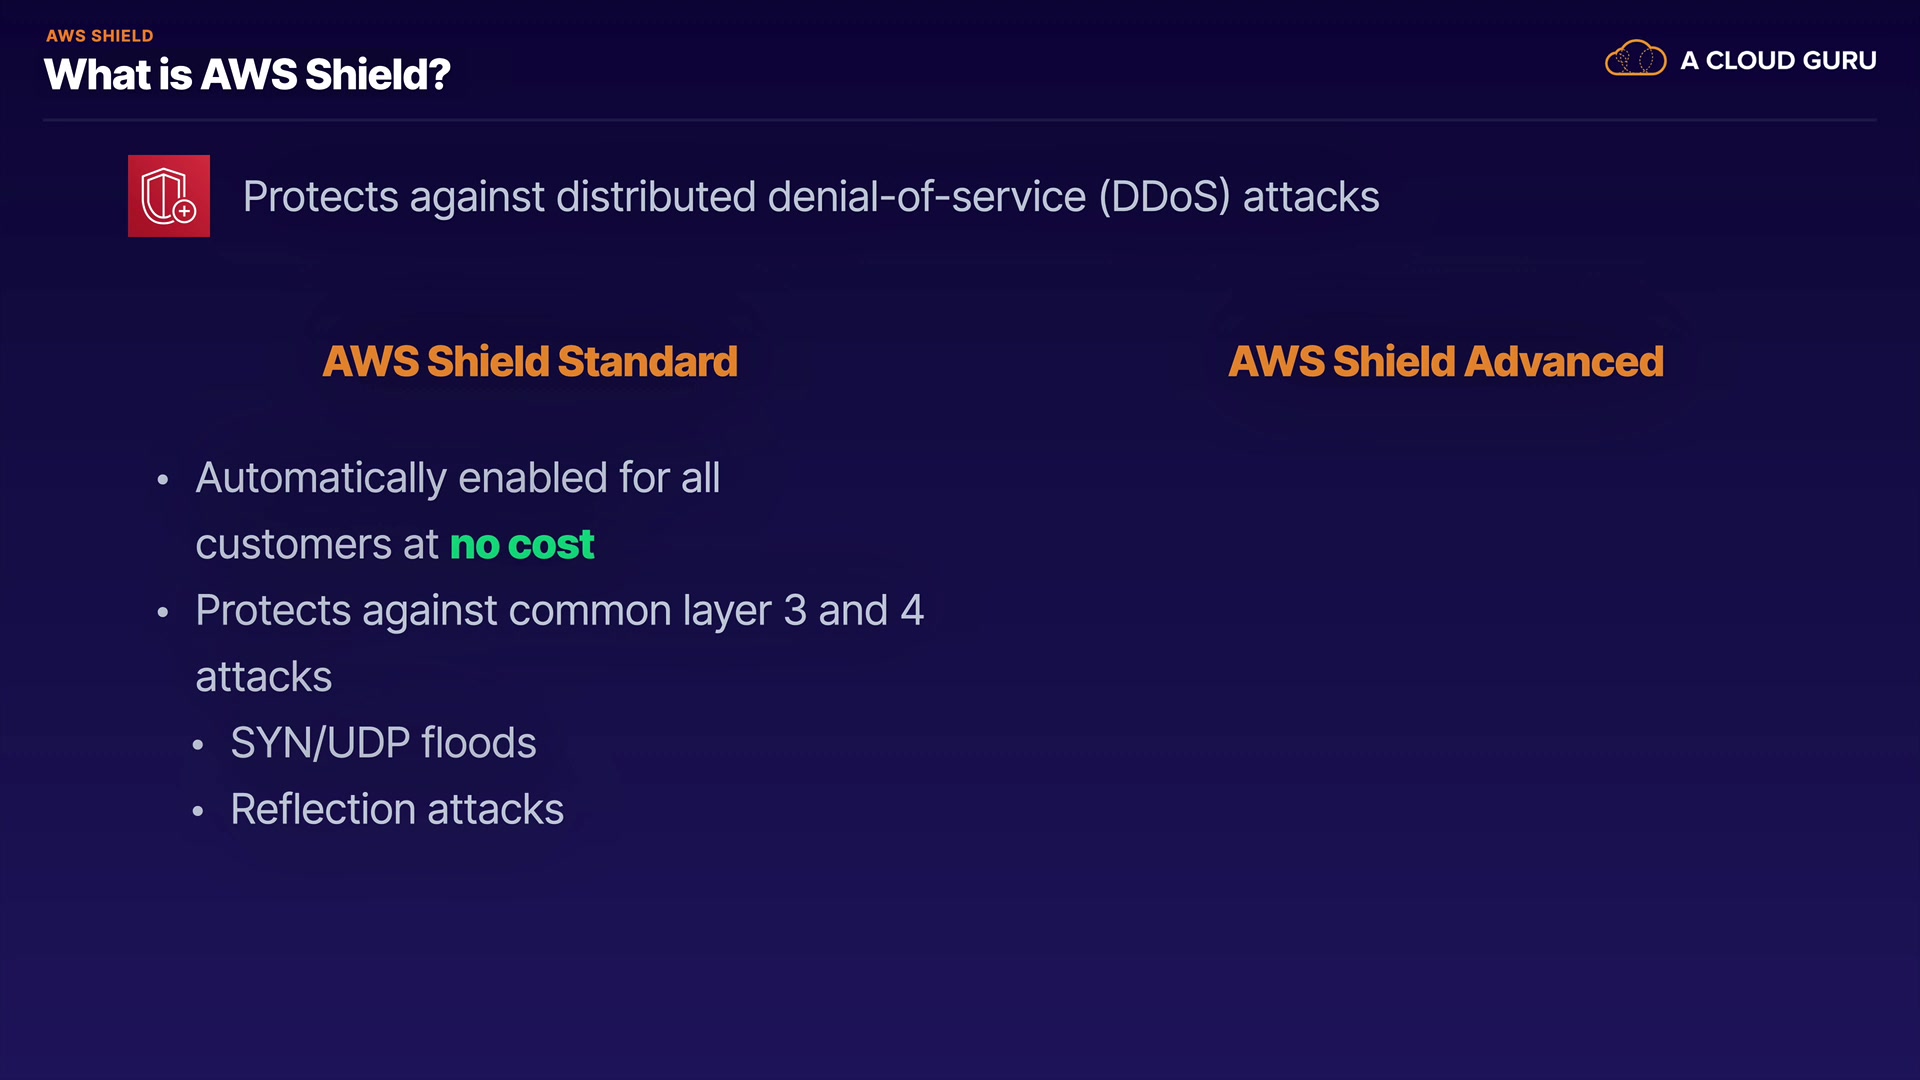Click the "customers at" text
The image size is (1920, 1080).
(x=316, y=545)
